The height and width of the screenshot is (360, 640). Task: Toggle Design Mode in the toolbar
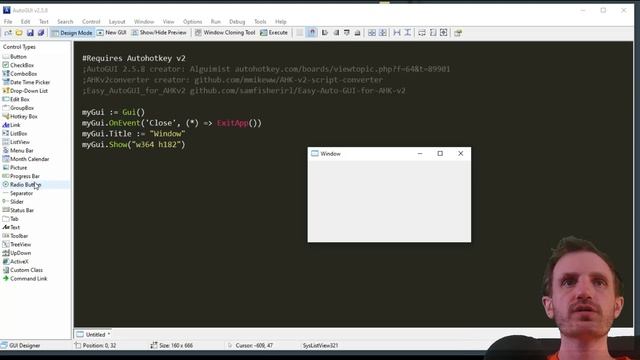(71, 33)
